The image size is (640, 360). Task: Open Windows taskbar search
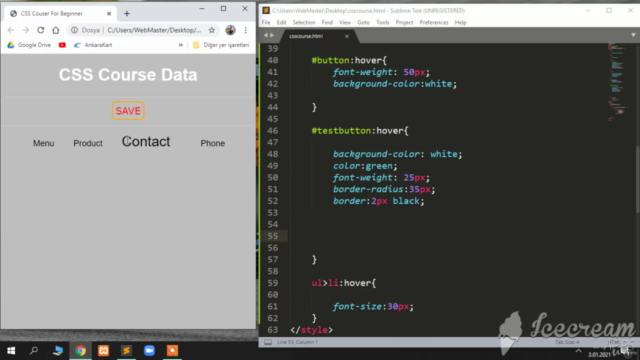34,351
